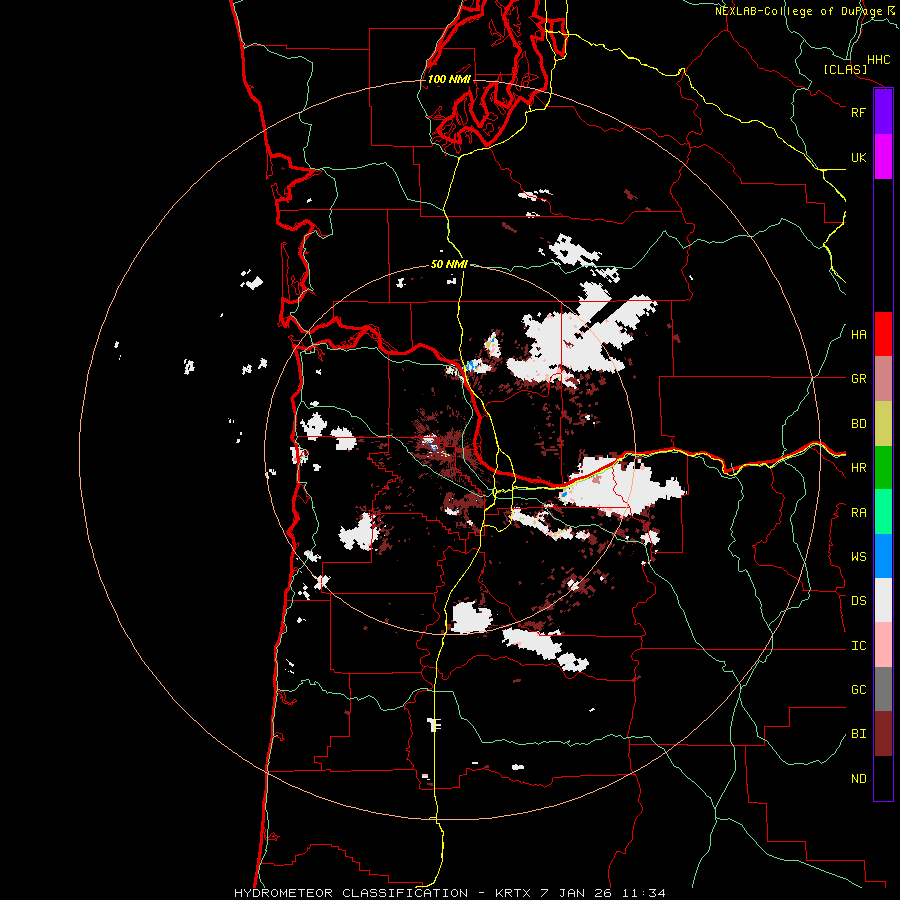Click the BI brown legend swatch
Viewport: 900px width, 900px height.
pos(883,734)
